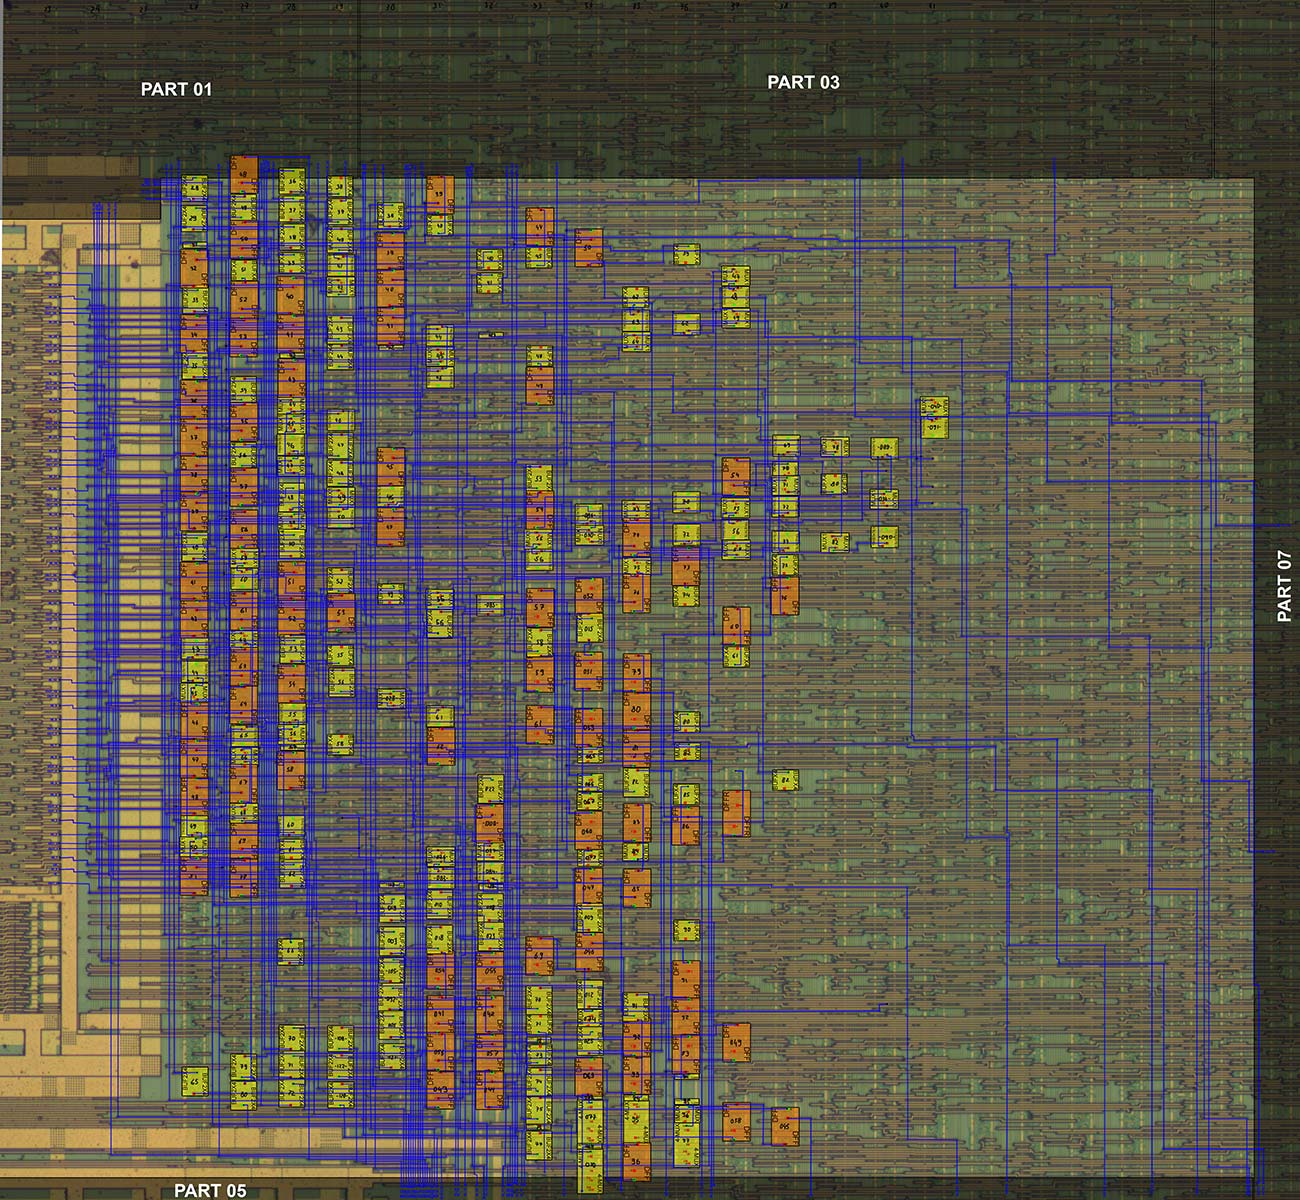Image resolution: width=1300 pixels, height=1200 pixels.
Task: Select the vertical PART 07 label
Action: (1284, 586)
